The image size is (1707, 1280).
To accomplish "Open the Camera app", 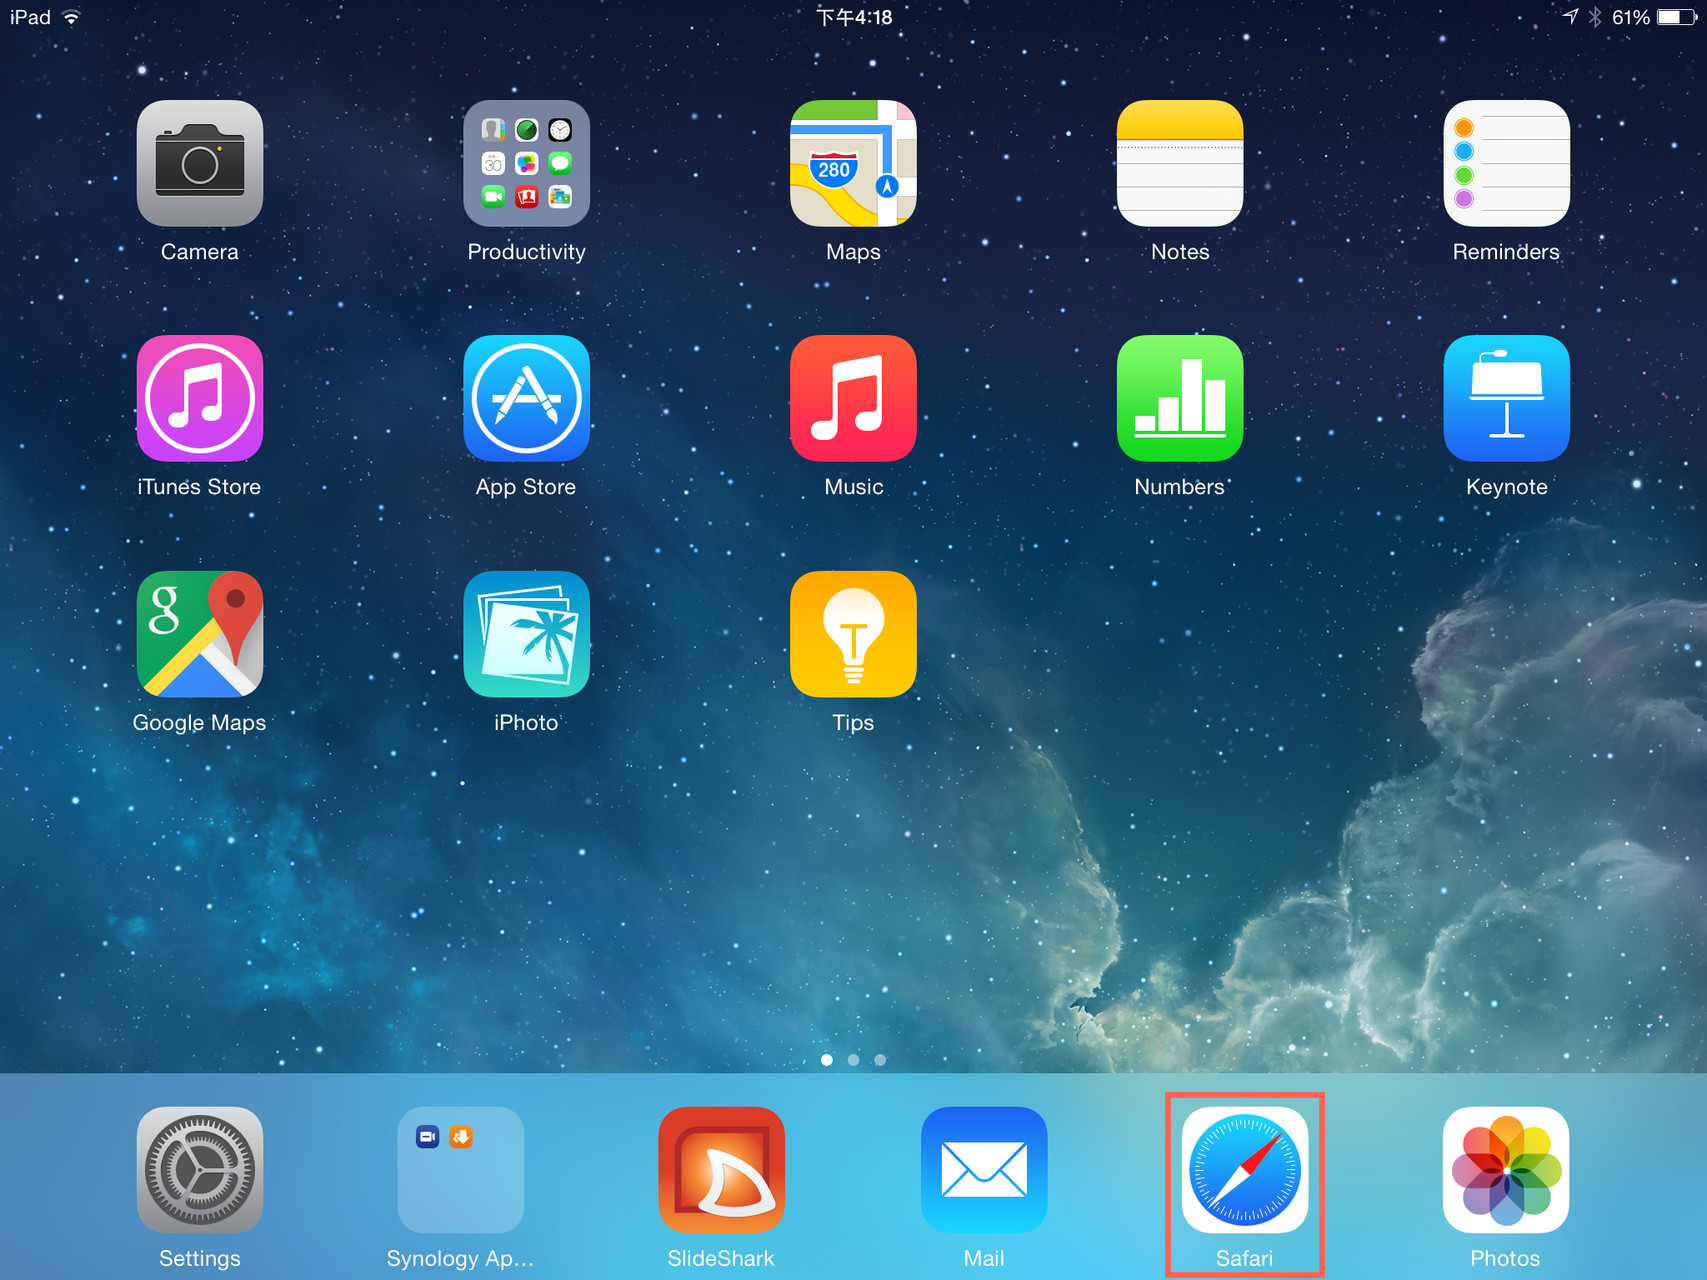I will pos(200,163).
